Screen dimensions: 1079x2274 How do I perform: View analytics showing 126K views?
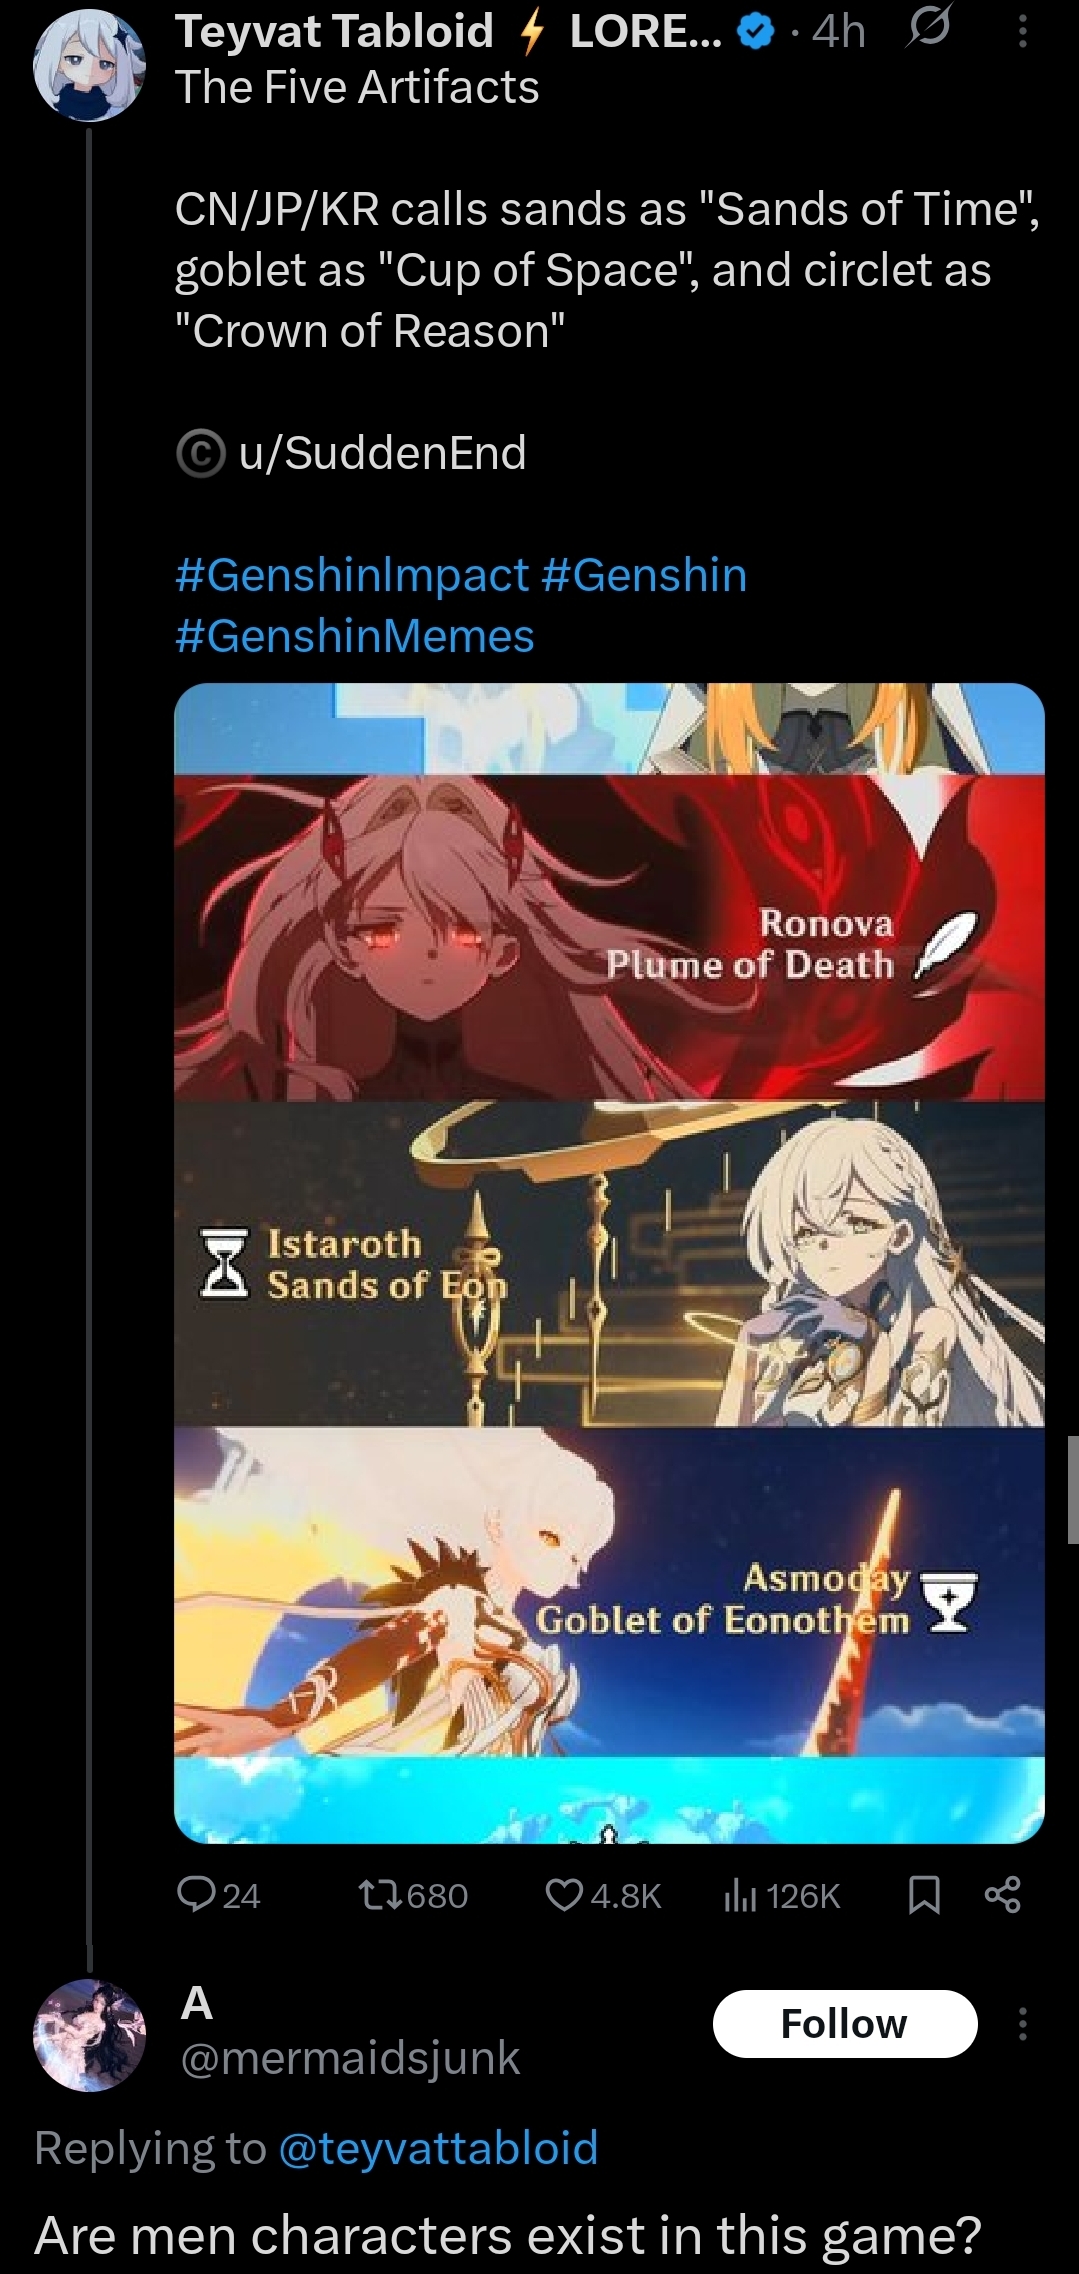click(781, 1895)
